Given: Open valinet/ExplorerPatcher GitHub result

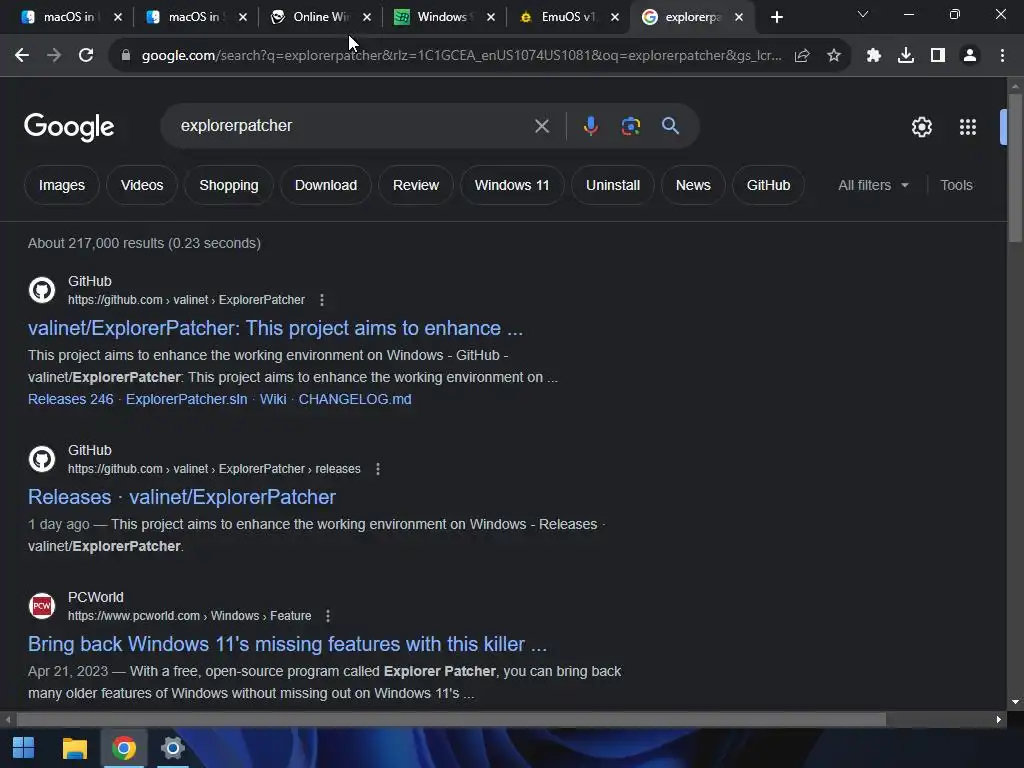Looking at the screenshot, I should [x=275, y=328].
